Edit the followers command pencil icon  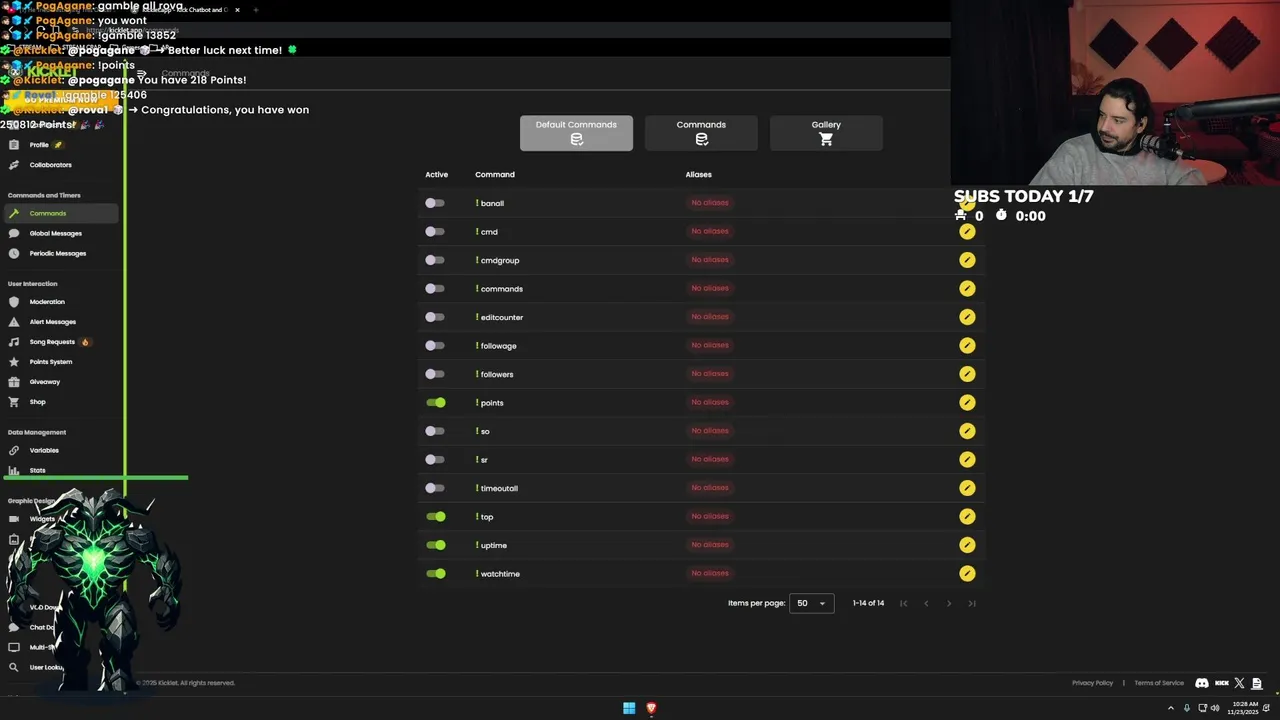pos(967,374)
